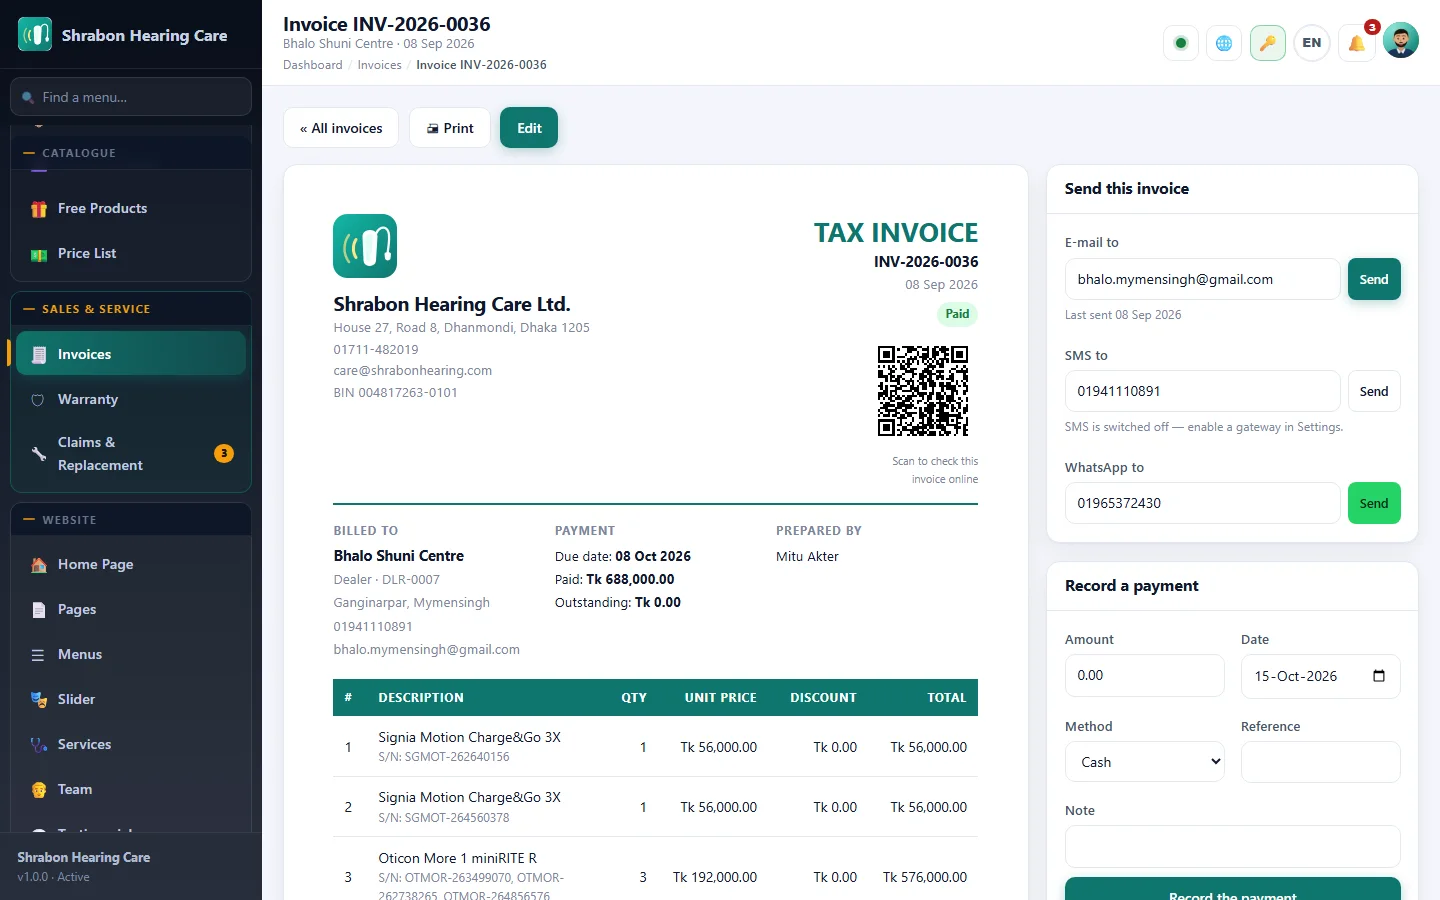Viewport: 1440px width, 900px height.
Task: Click the key icon button in the top bar
Action: click(1268, 43)
